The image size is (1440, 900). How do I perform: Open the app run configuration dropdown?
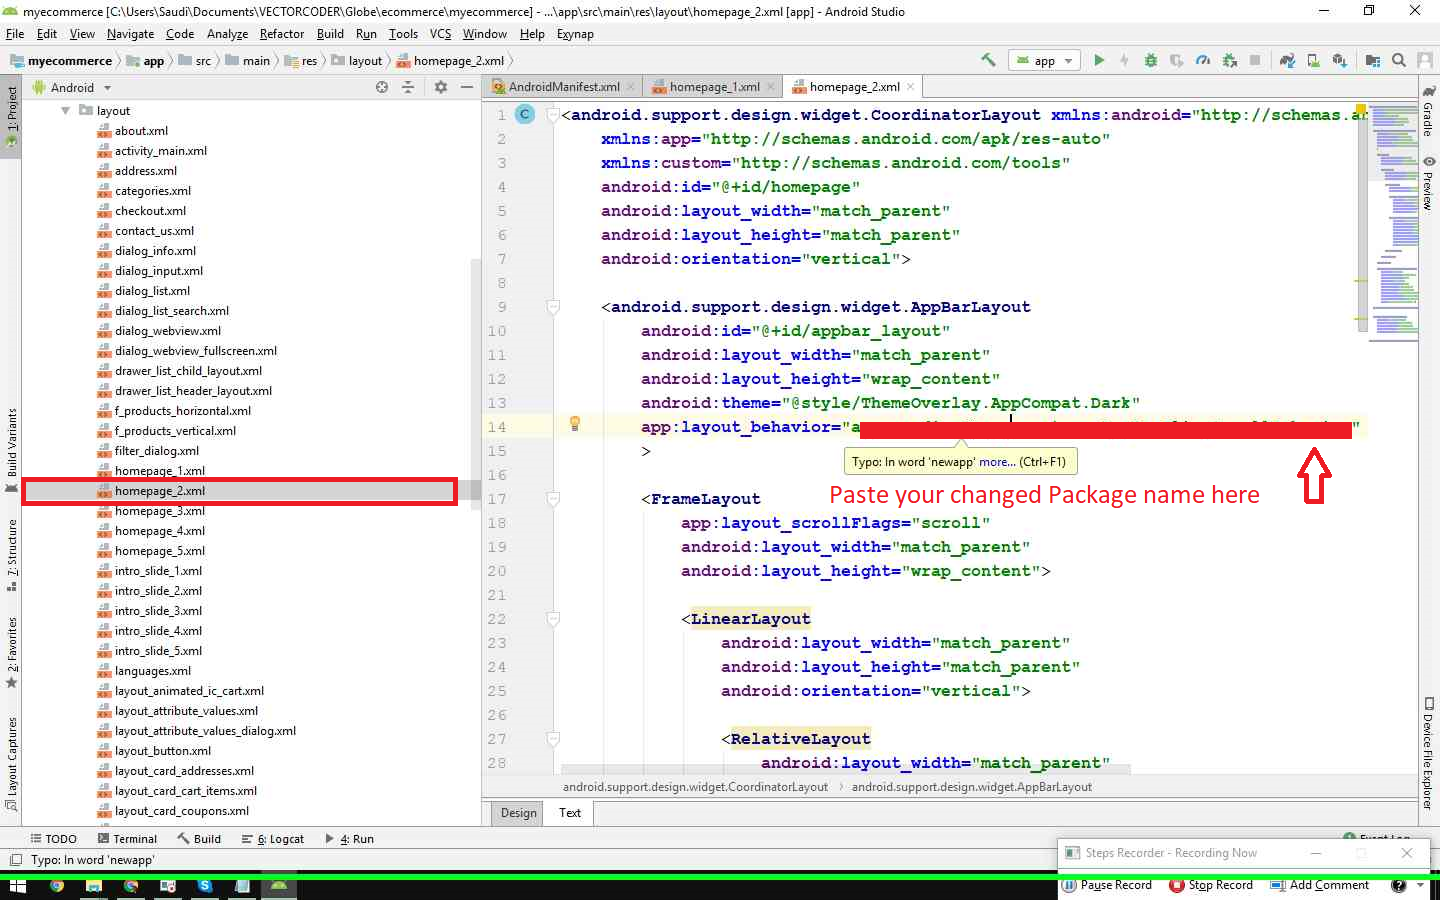coord(1044,60)
